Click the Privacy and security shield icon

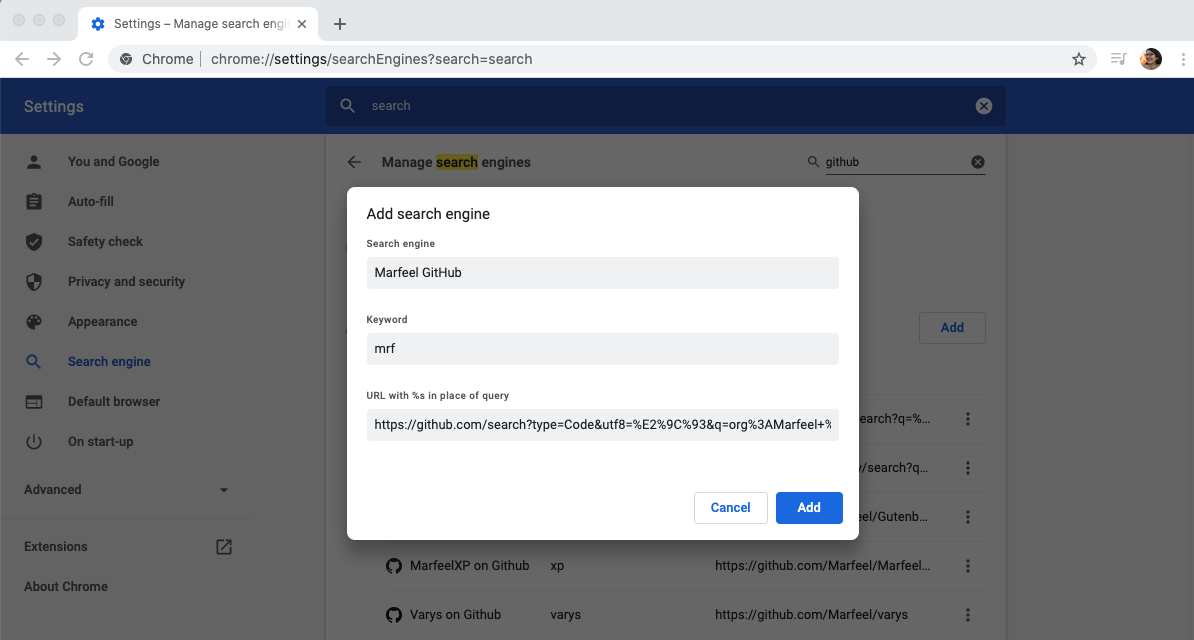pos(34,281)
